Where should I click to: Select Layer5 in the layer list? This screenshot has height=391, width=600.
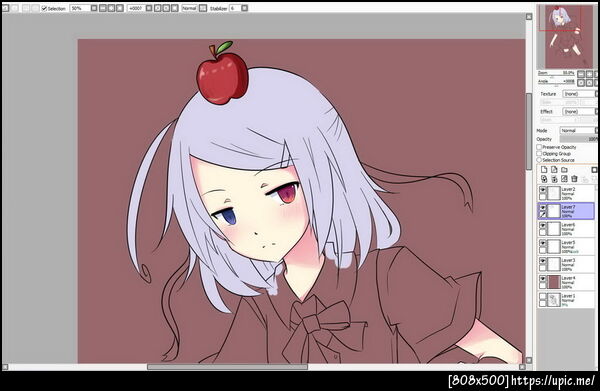[566, 246]
